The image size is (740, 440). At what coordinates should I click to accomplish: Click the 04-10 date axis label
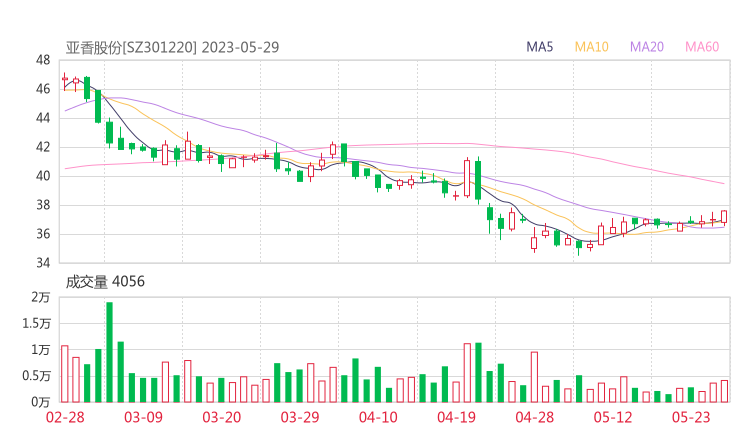pos(378,417)
